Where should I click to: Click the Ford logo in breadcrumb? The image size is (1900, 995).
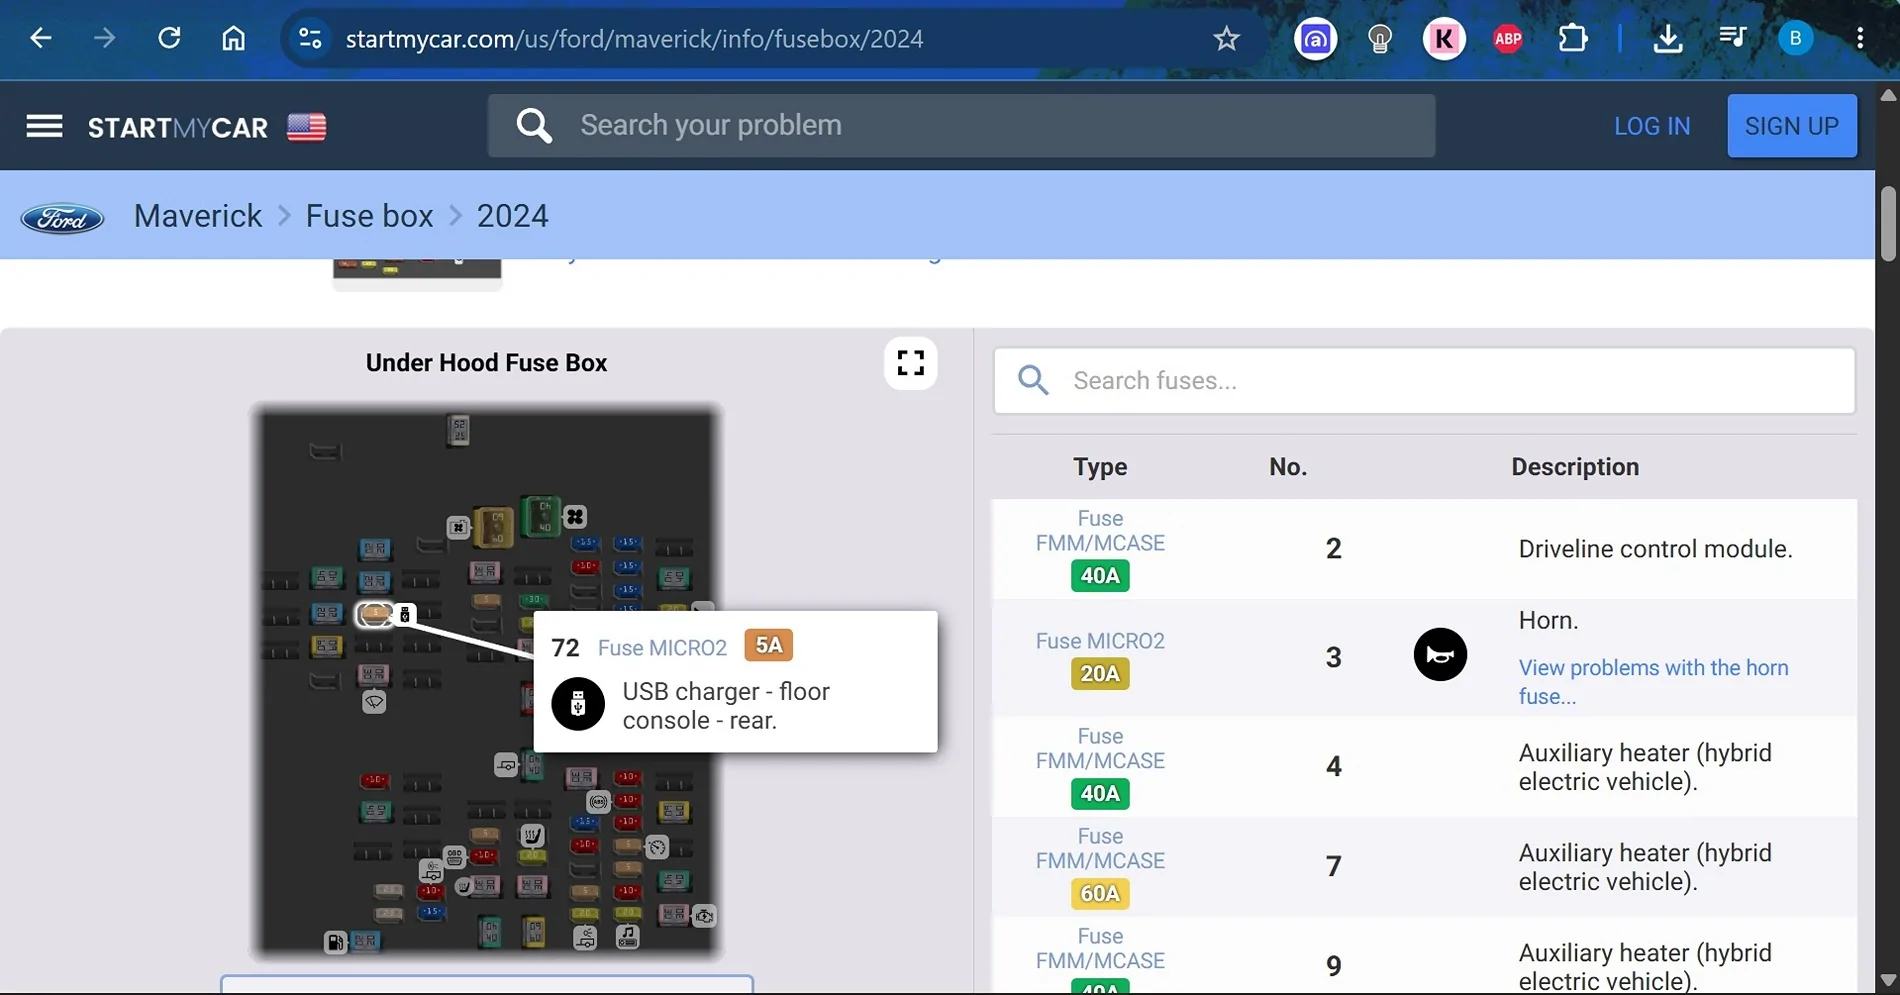(63, 218)
